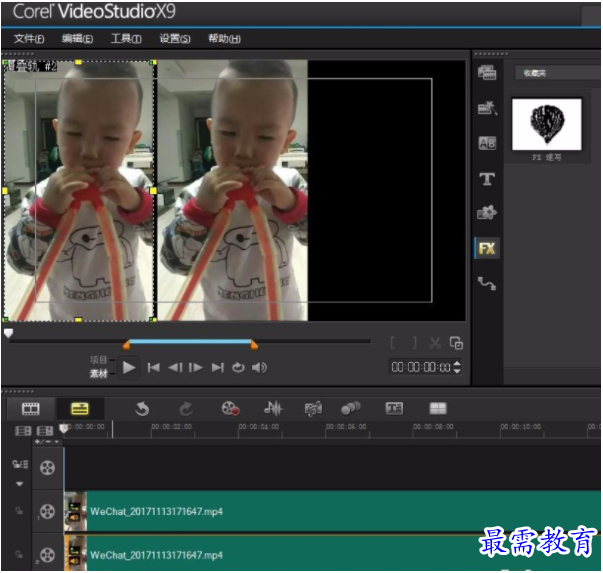Step to the next frame
The height and width of the screenshot is (573, 603).
[x=196, y=368]
